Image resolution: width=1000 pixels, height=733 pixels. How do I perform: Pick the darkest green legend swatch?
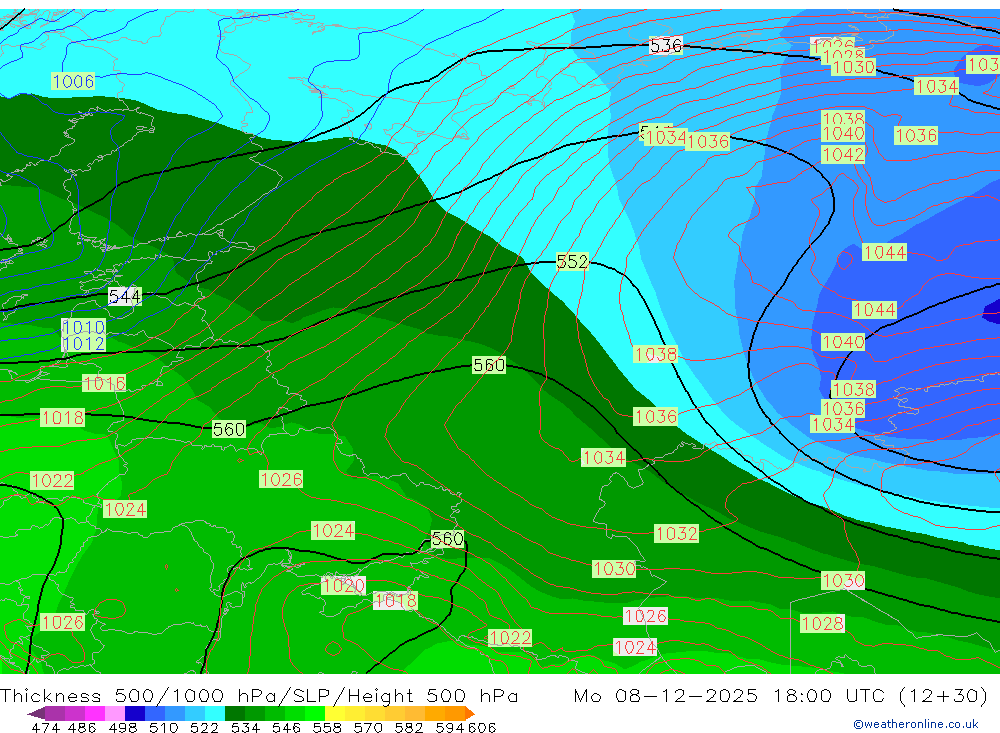[x=235, y=713]
